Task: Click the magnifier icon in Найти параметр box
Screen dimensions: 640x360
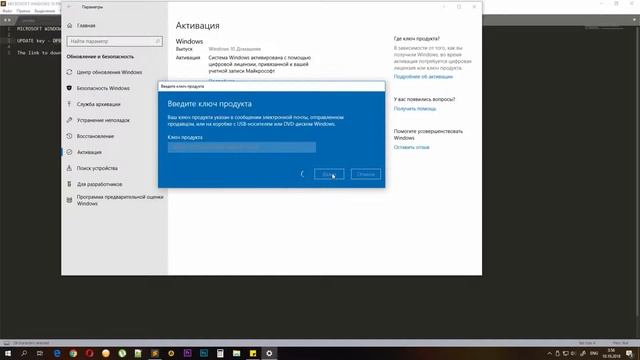Action: coord(158,41)
